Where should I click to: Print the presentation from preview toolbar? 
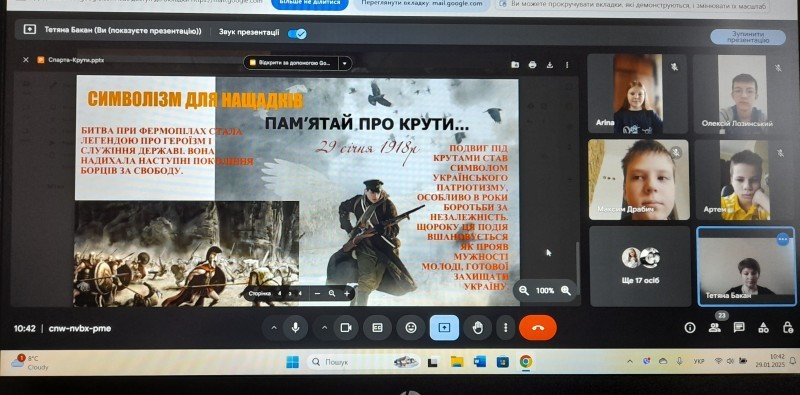(533, 65)
